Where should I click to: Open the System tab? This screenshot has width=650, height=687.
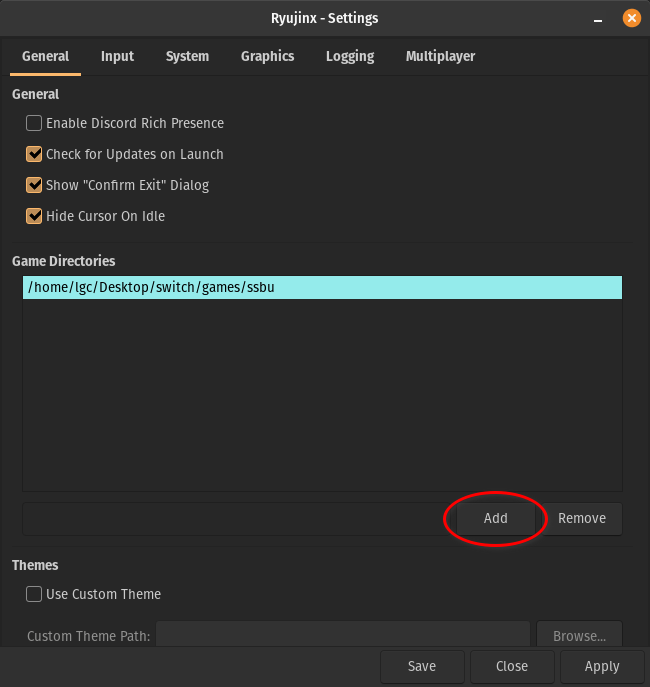187,57
